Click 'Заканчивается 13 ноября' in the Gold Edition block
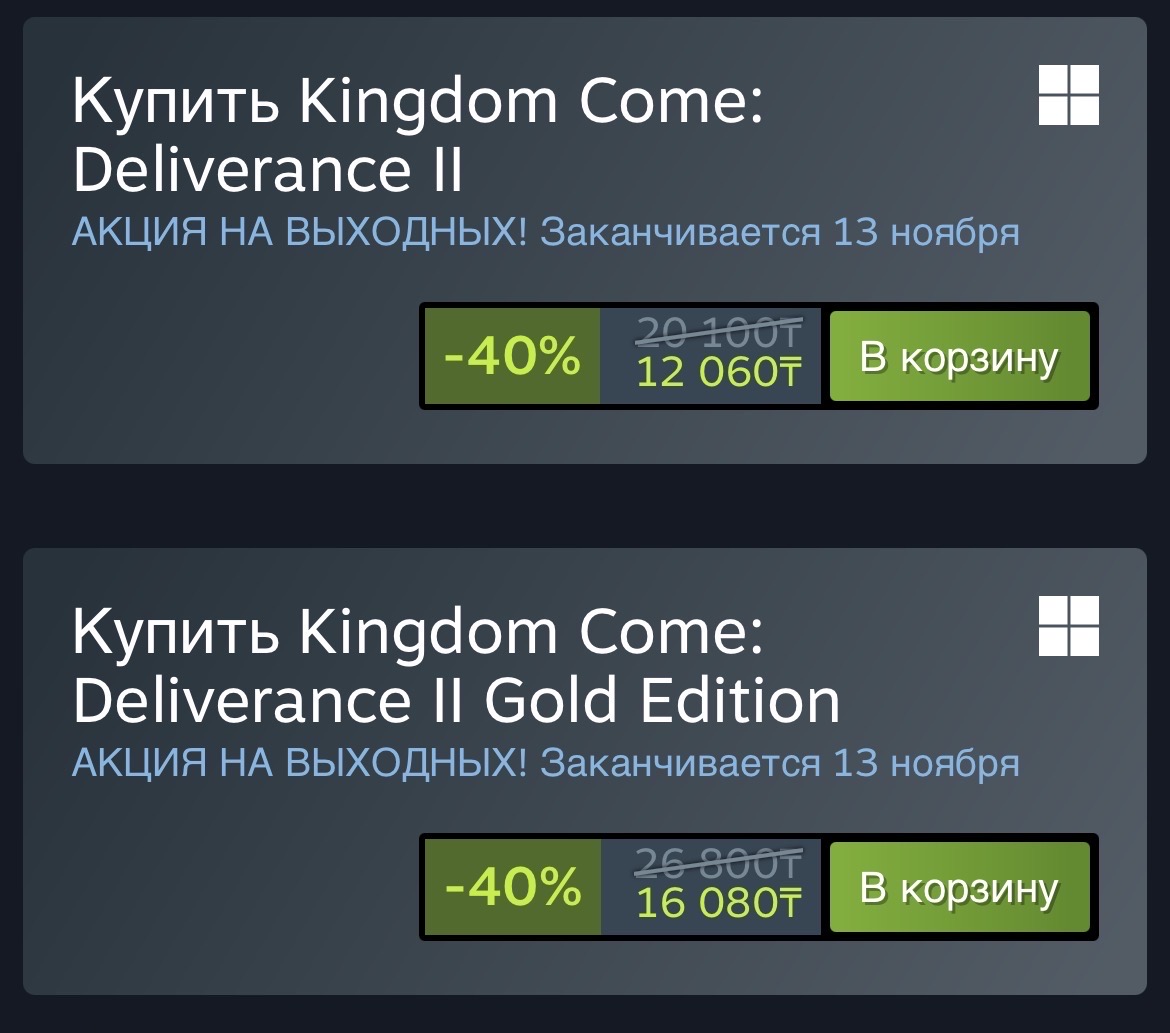The height and width of the screenshot is (1033, 1170). [x=780, y=763]
